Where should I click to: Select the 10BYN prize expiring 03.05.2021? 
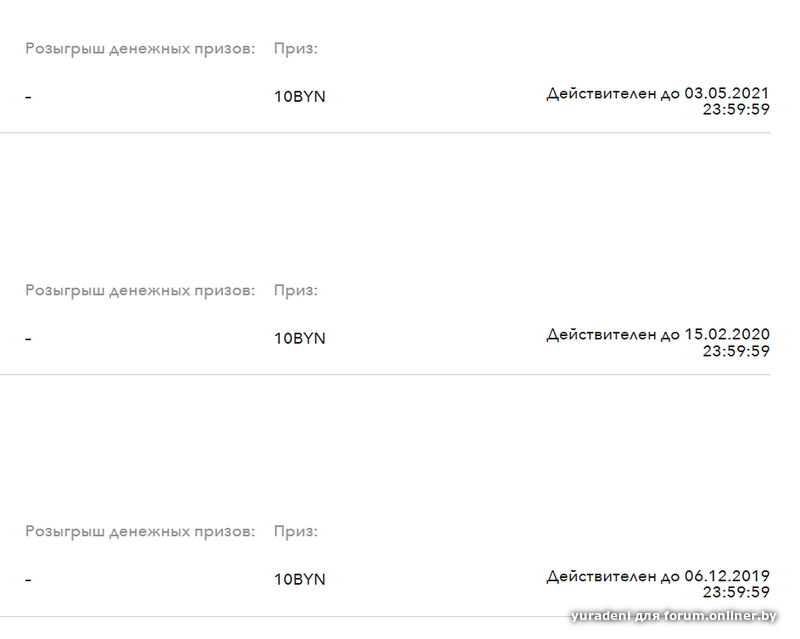(300, 97)
